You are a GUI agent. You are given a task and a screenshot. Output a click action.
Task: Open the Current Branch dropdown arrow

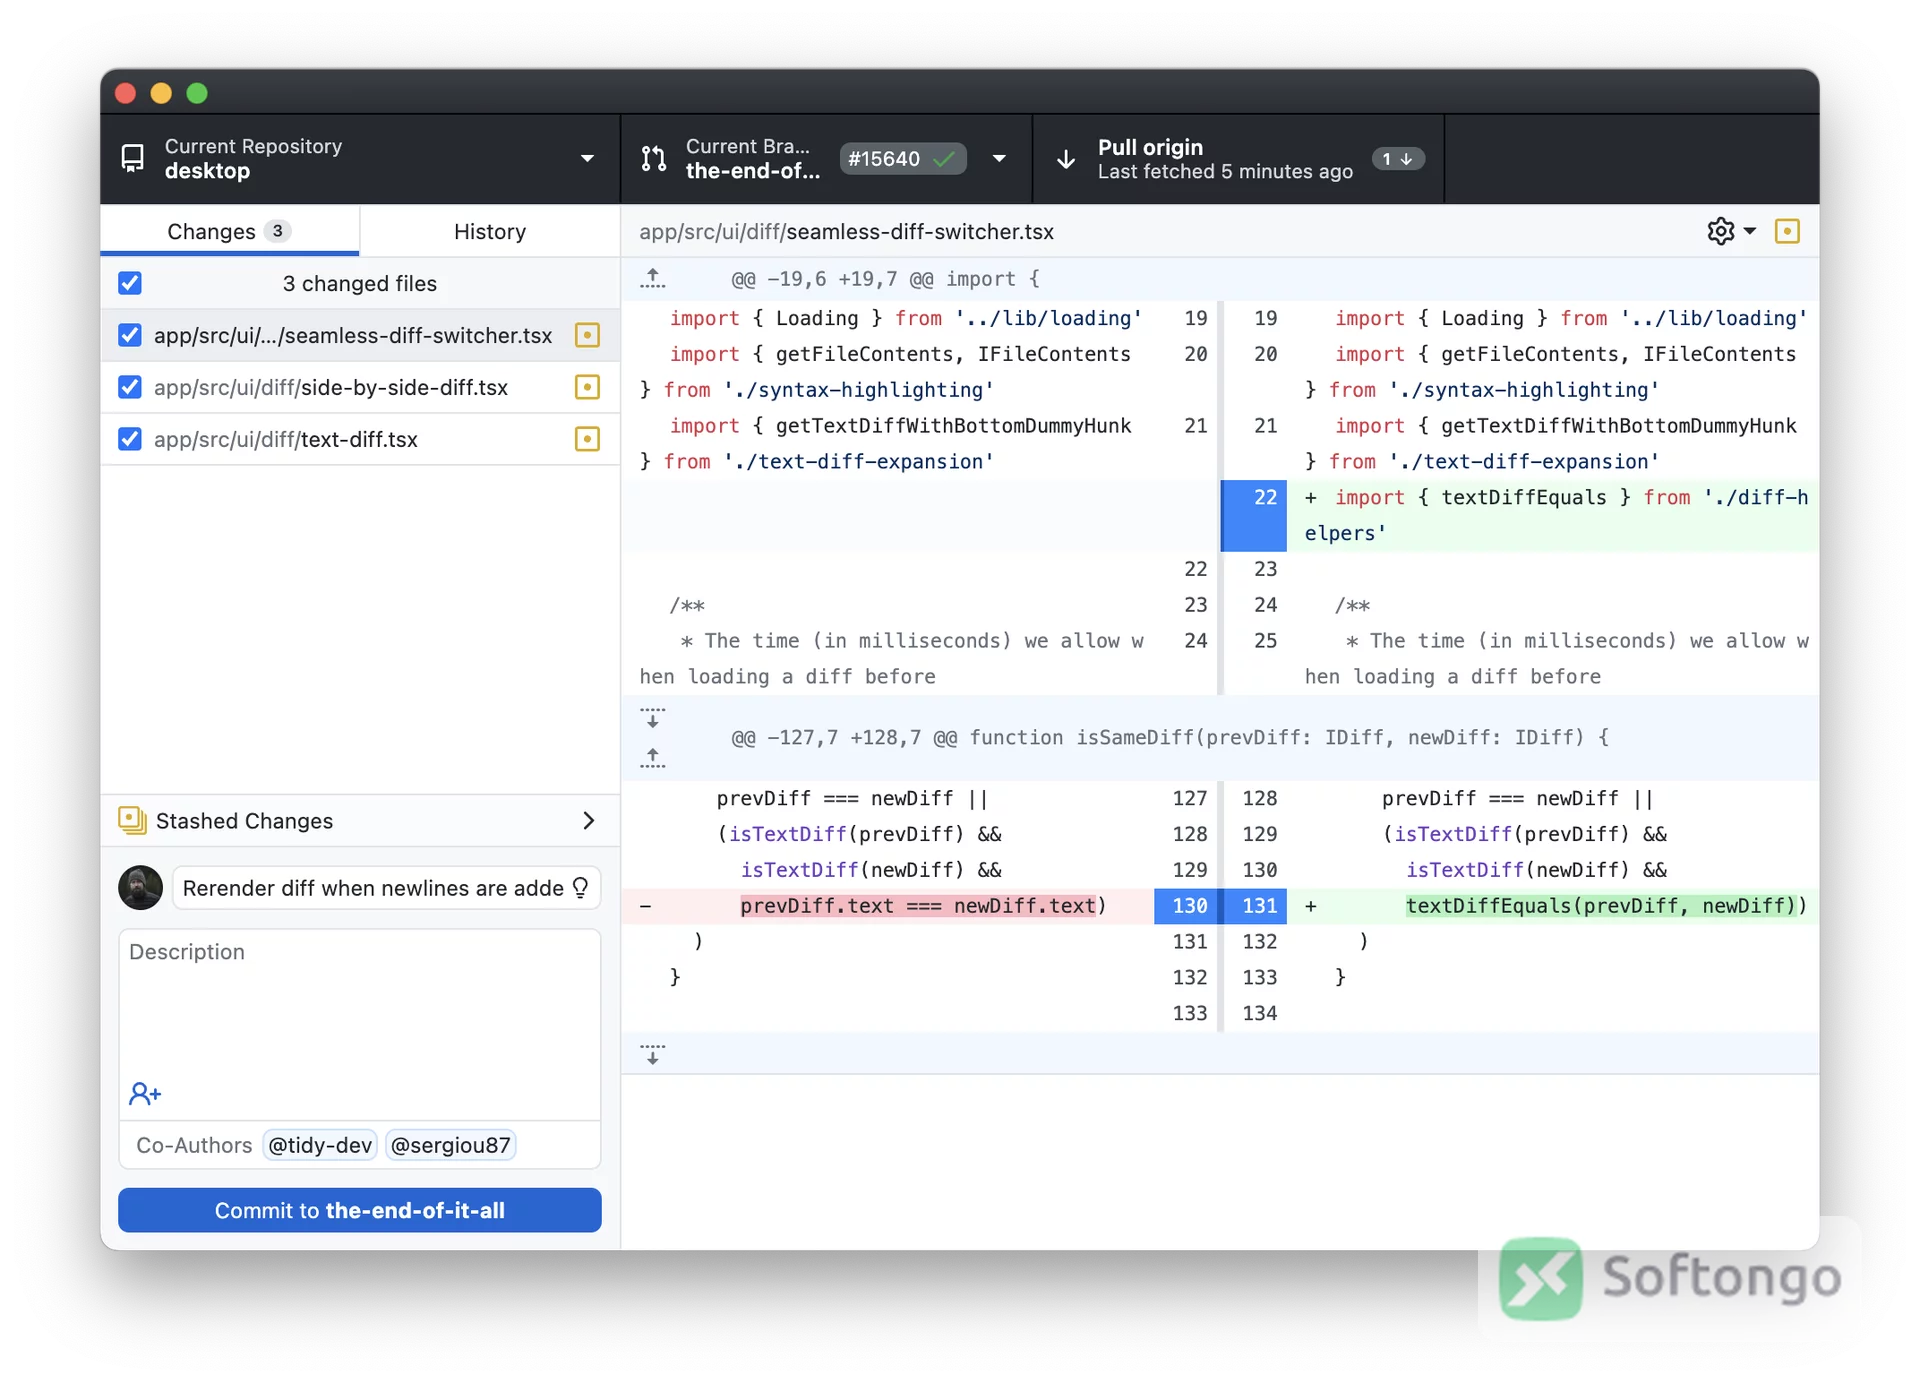pos(999,159)
